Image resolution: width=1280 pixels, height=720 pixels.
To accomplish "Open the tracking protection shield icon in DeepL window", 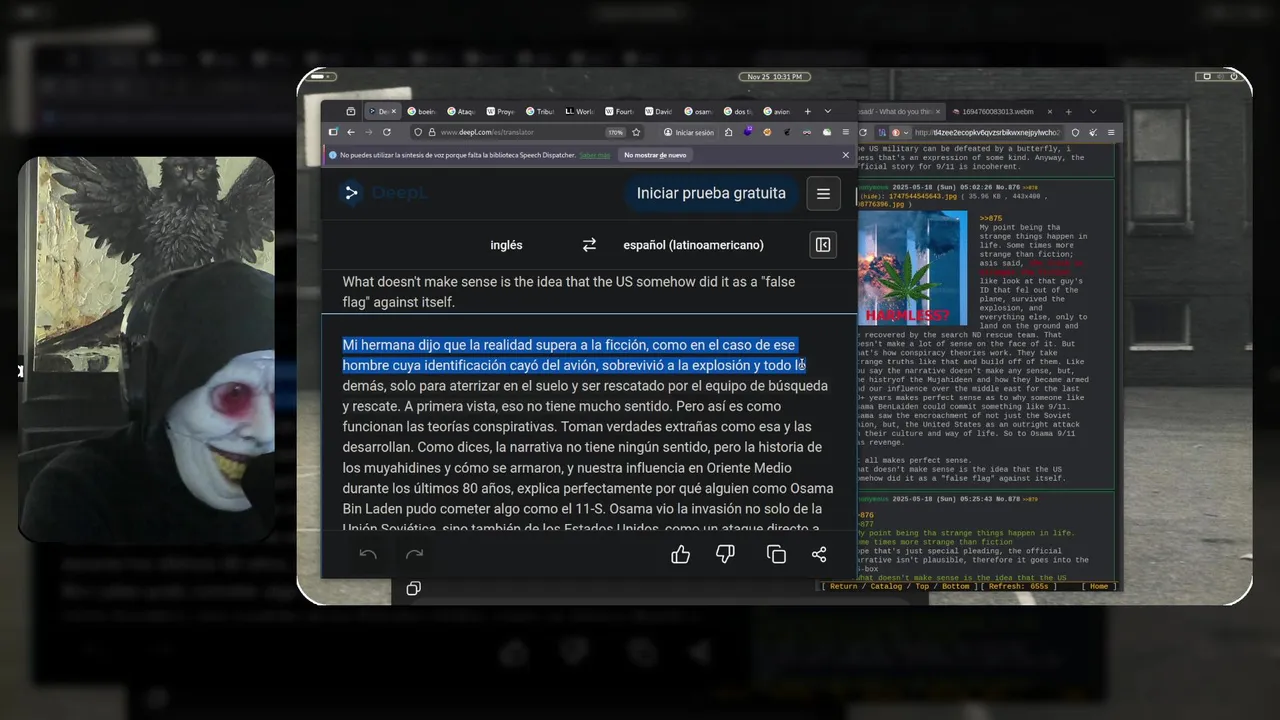I will pyautogui.click(x=418, y=132).
